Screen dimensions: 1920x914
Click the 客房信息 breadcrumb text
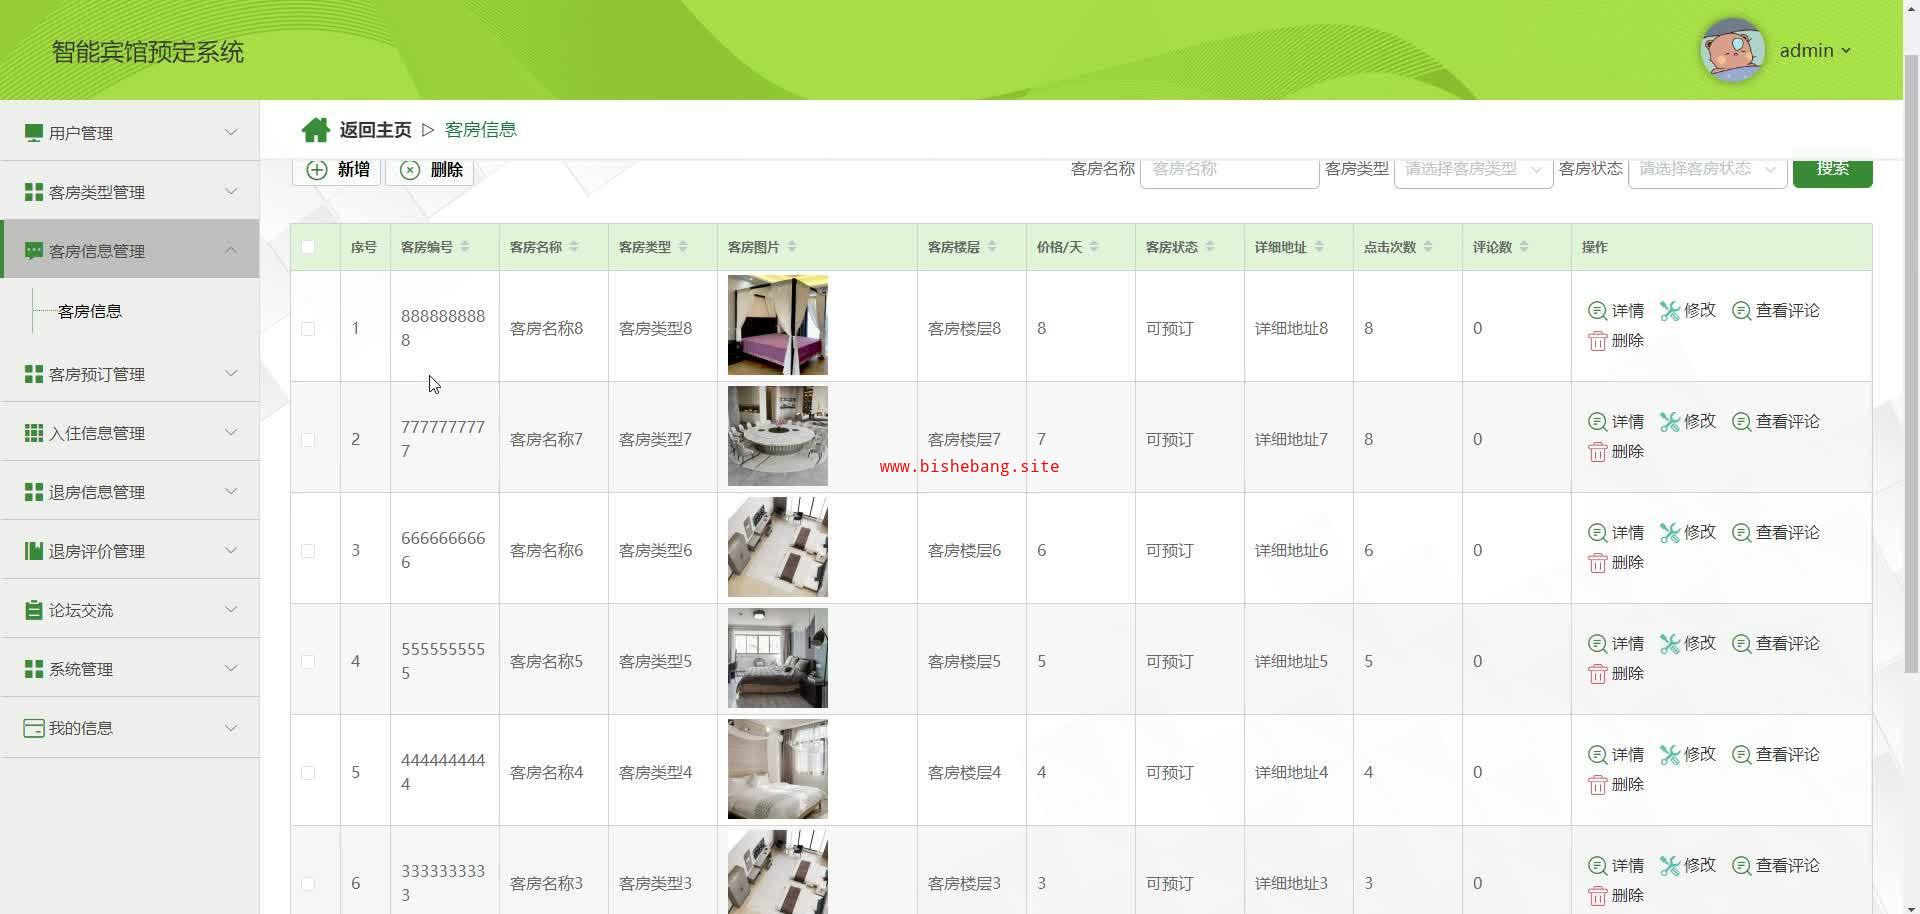coord(481,130)
